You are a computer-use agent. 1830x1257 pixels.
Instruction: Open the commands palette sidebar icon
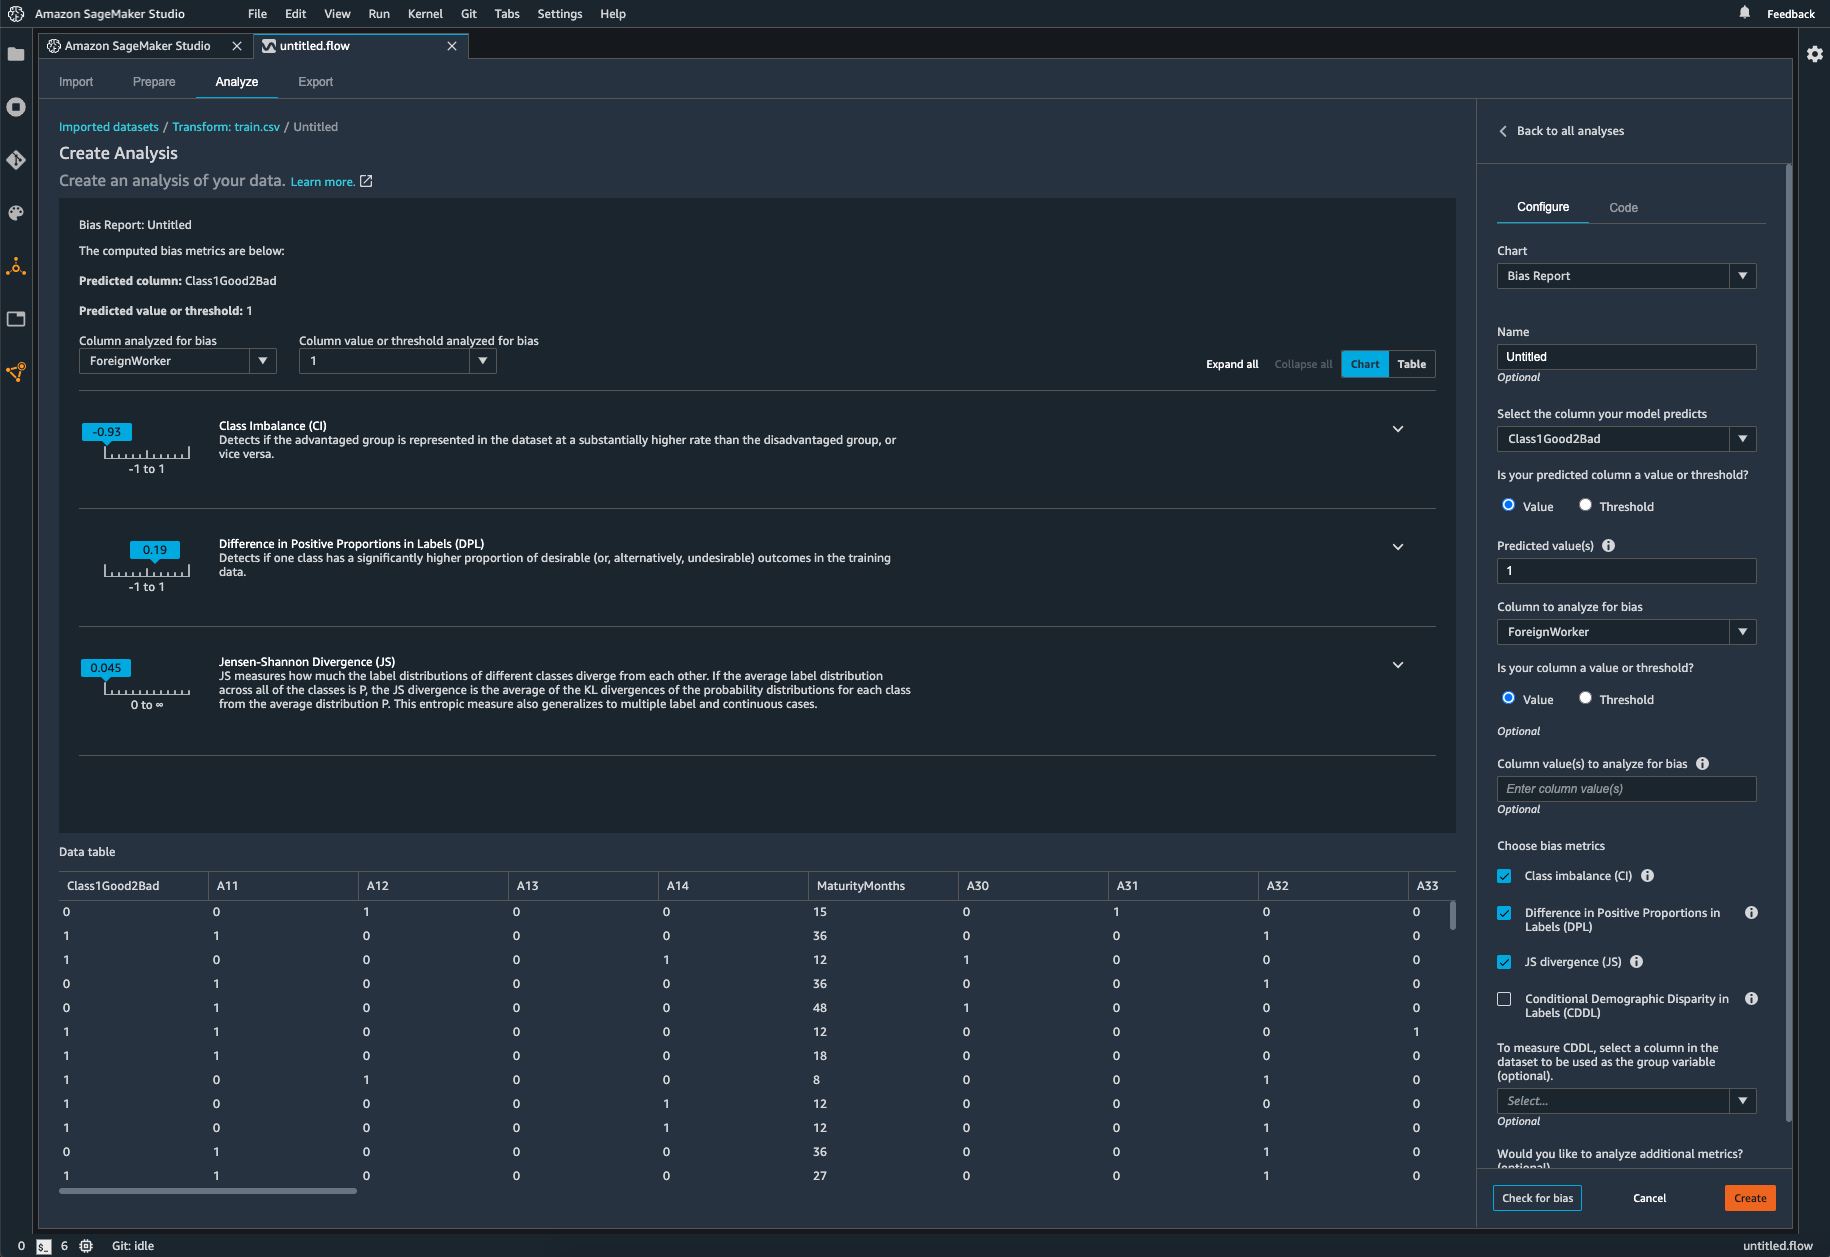click(x=16, y=213)
